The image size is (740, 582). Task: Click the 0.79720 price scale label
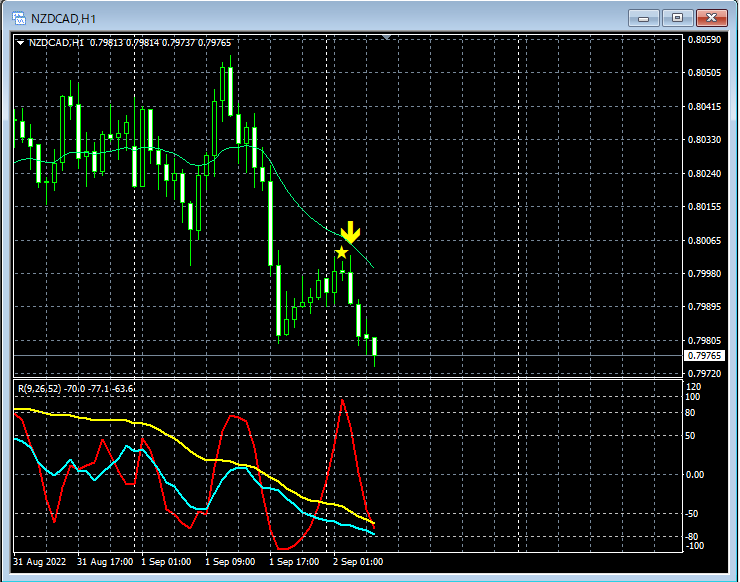click(704, 374)
